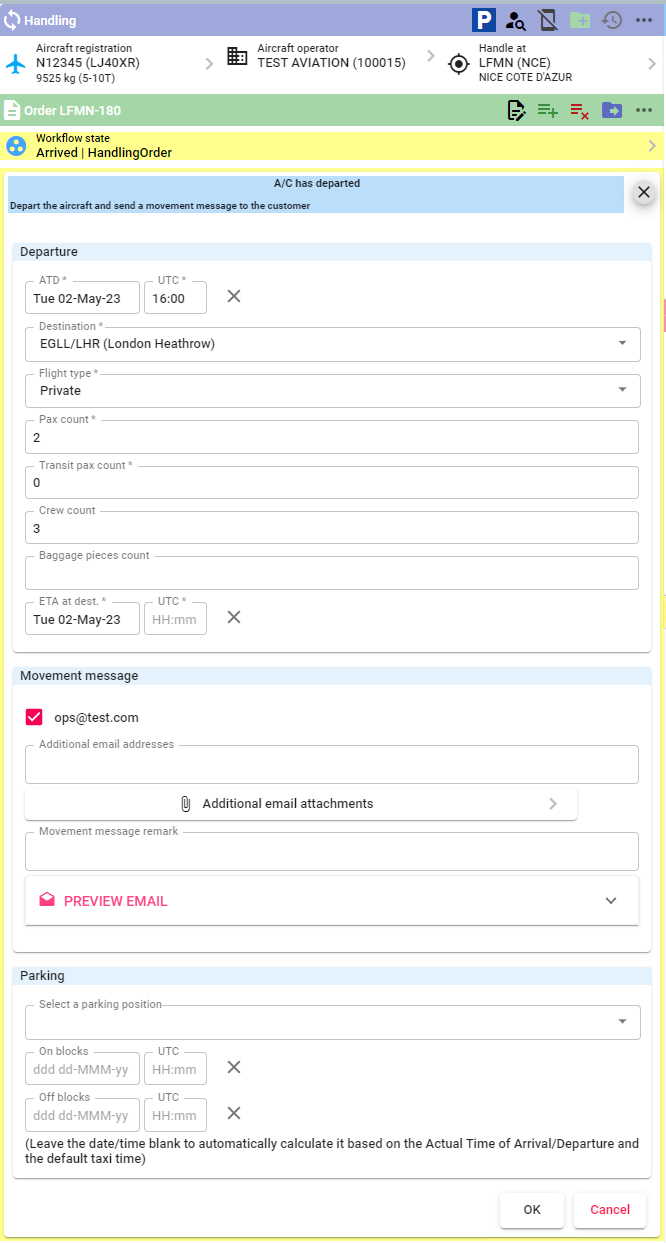Click the person search icon
The image size is (666, 1243).
(x=516, y=20)
